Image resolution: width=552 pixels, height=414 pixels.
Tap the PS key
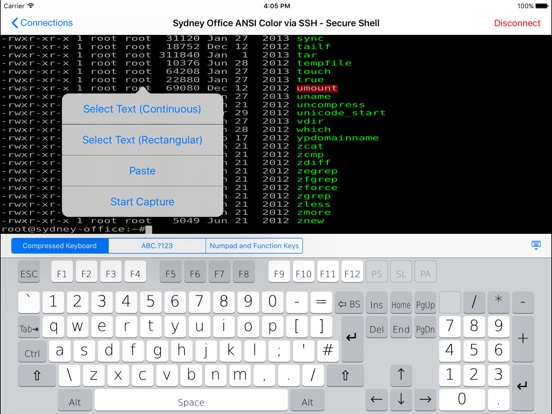[377, 272]
